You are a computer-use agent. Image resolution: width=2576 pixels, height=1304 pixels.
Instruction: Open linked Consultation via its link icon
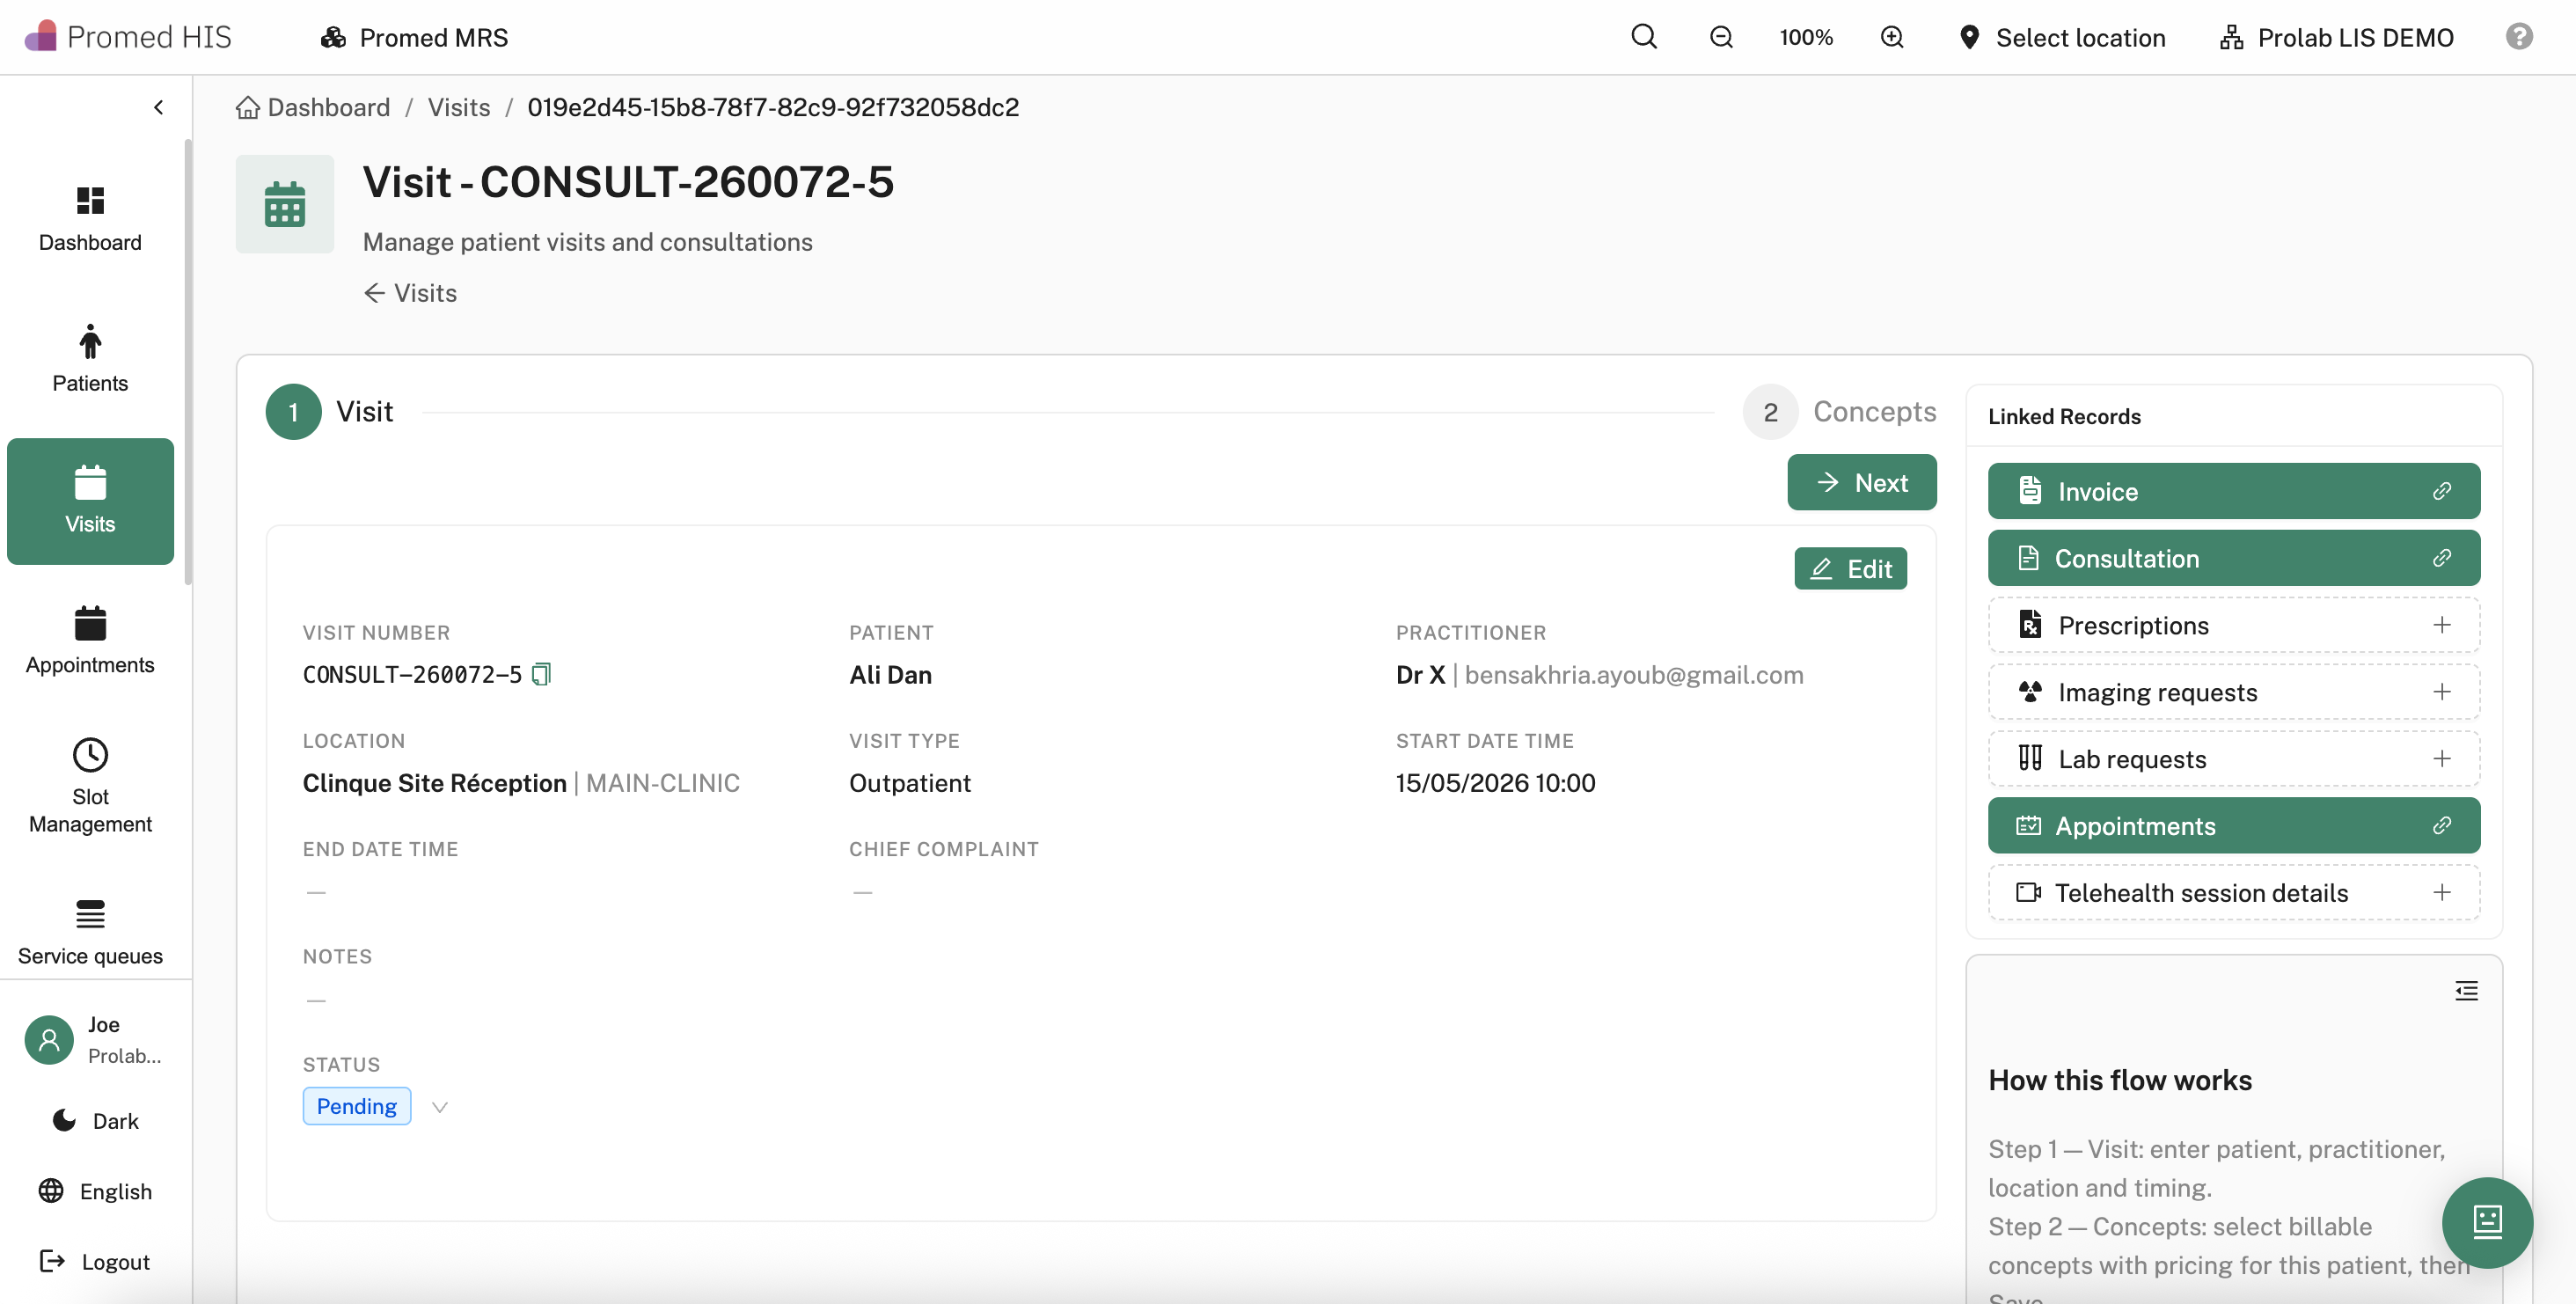point(2441,558)
